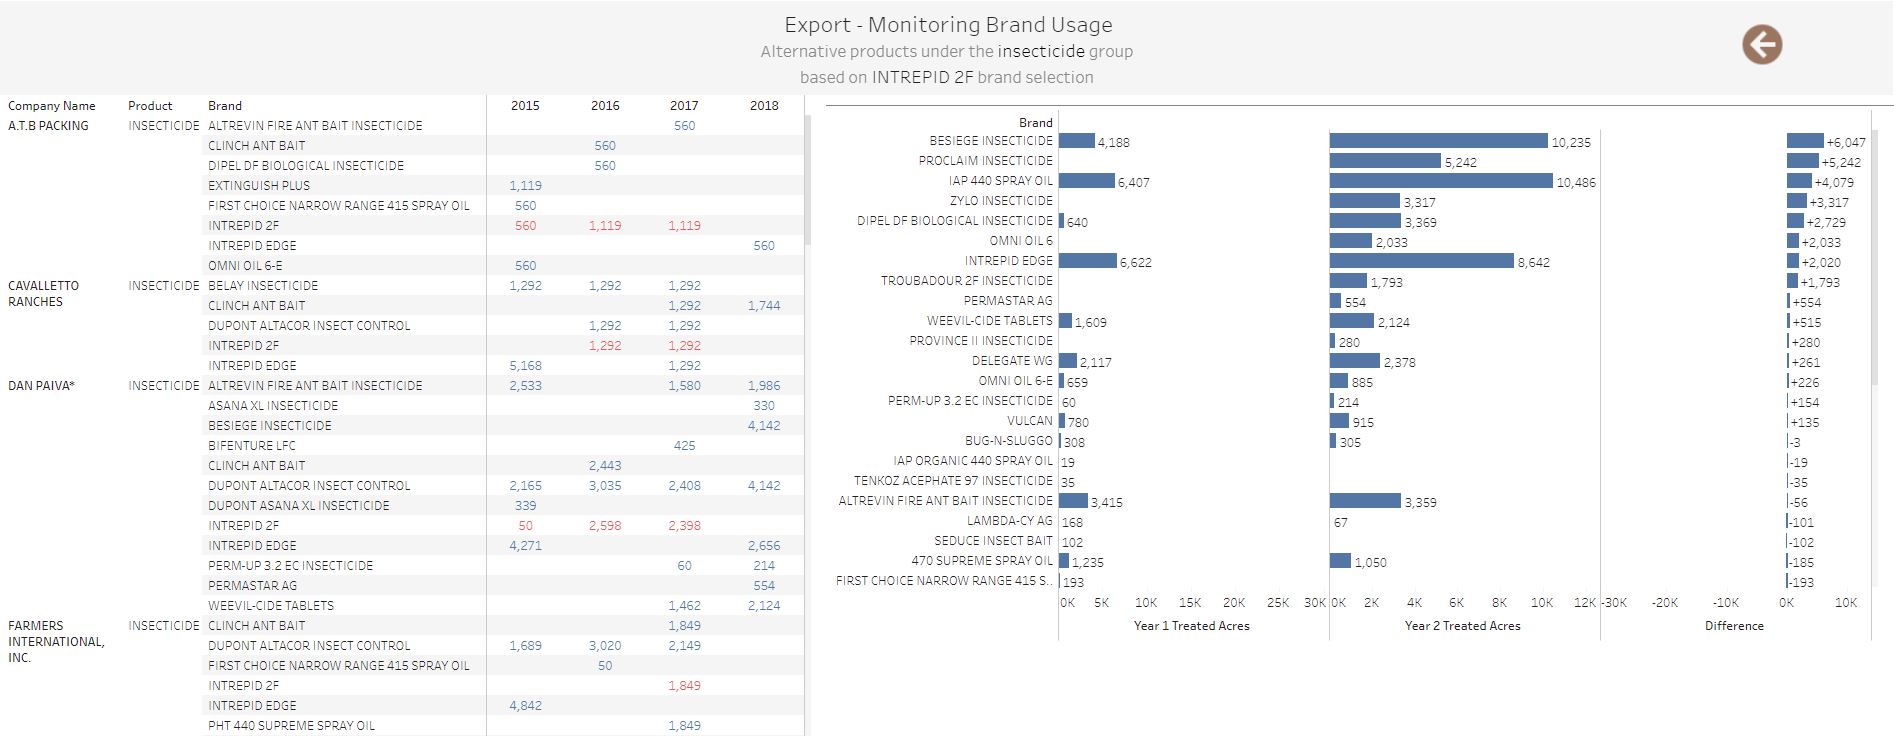The width and height of the screenshot is (1894, 736).
Task: Select the 2017 column header
Action: click(x=684, y=105)
